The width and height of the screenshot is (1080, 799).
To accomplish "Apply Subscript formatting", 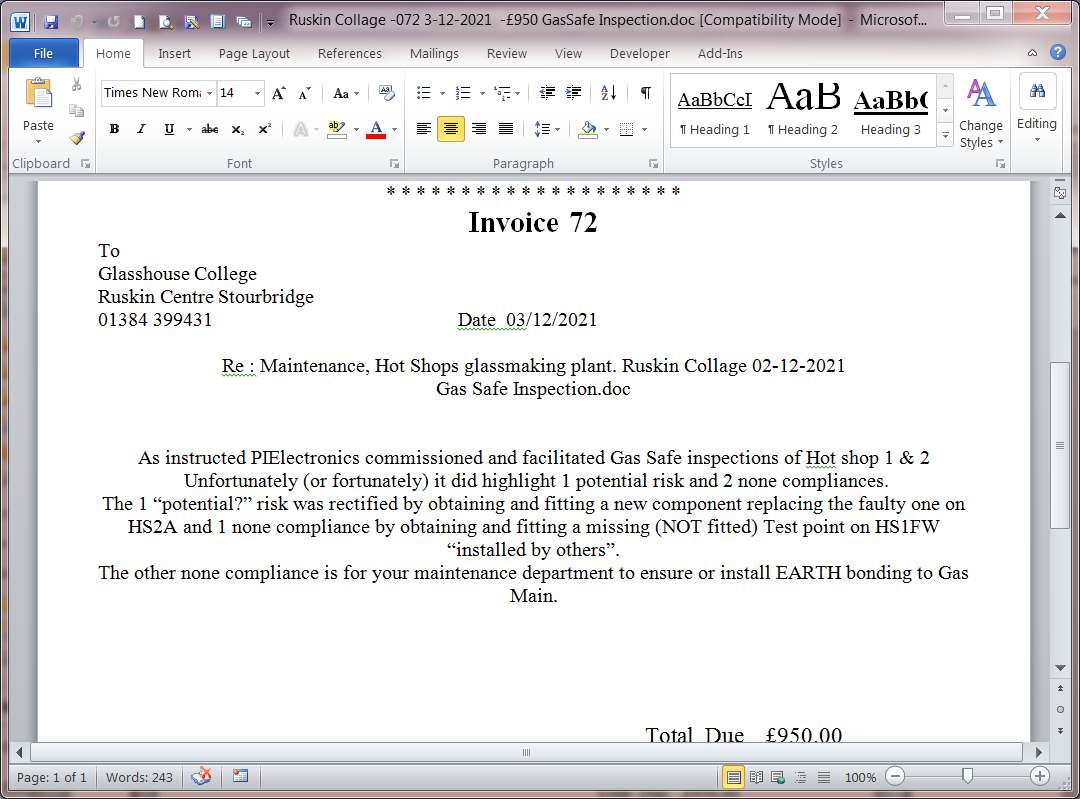I will click(x=238, y=129).
